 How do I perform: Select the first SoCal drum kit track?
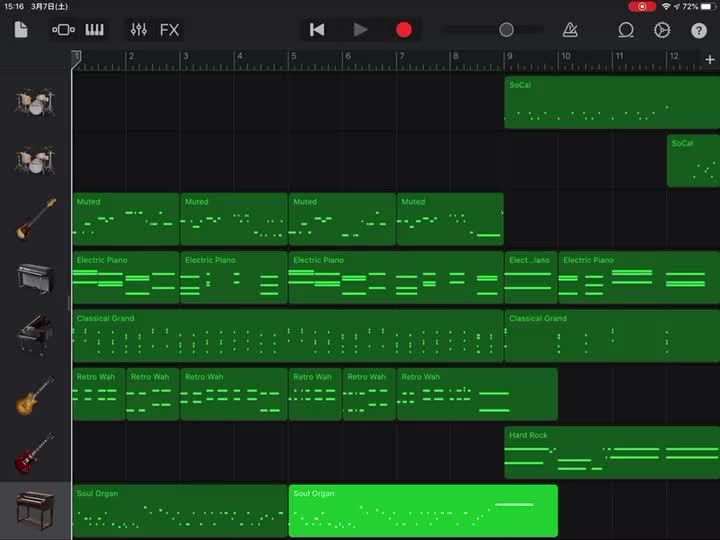(35, 102)
